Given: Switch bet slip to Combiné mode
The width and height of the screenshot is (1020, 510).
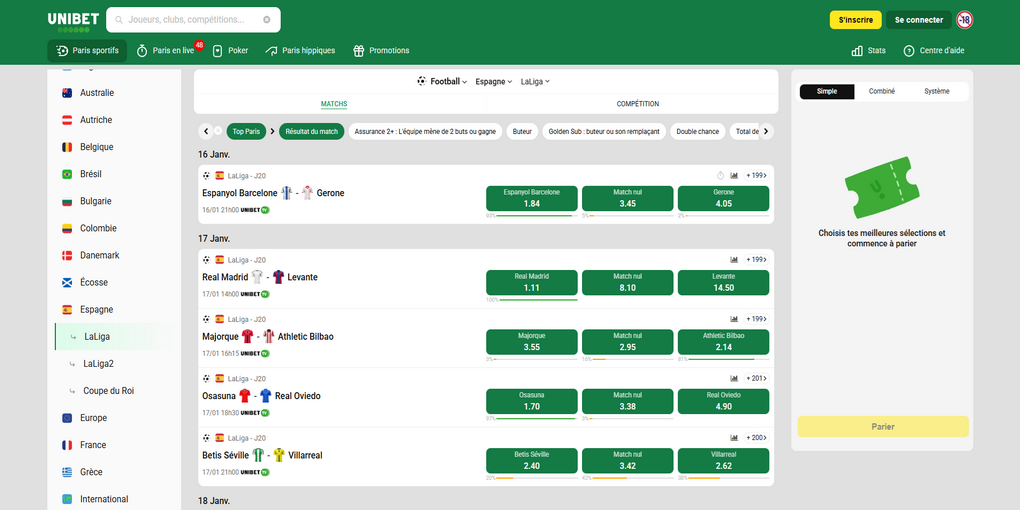Looking at the screenshot, I should coord(882,91).
